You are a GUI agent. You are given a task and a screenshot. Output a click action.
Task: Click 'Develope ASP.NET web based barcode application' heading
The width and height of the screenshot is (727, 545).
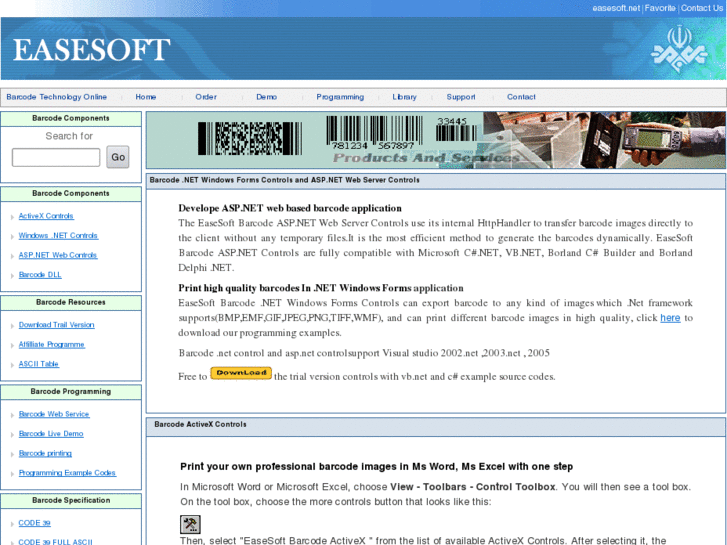click(290, 208)
